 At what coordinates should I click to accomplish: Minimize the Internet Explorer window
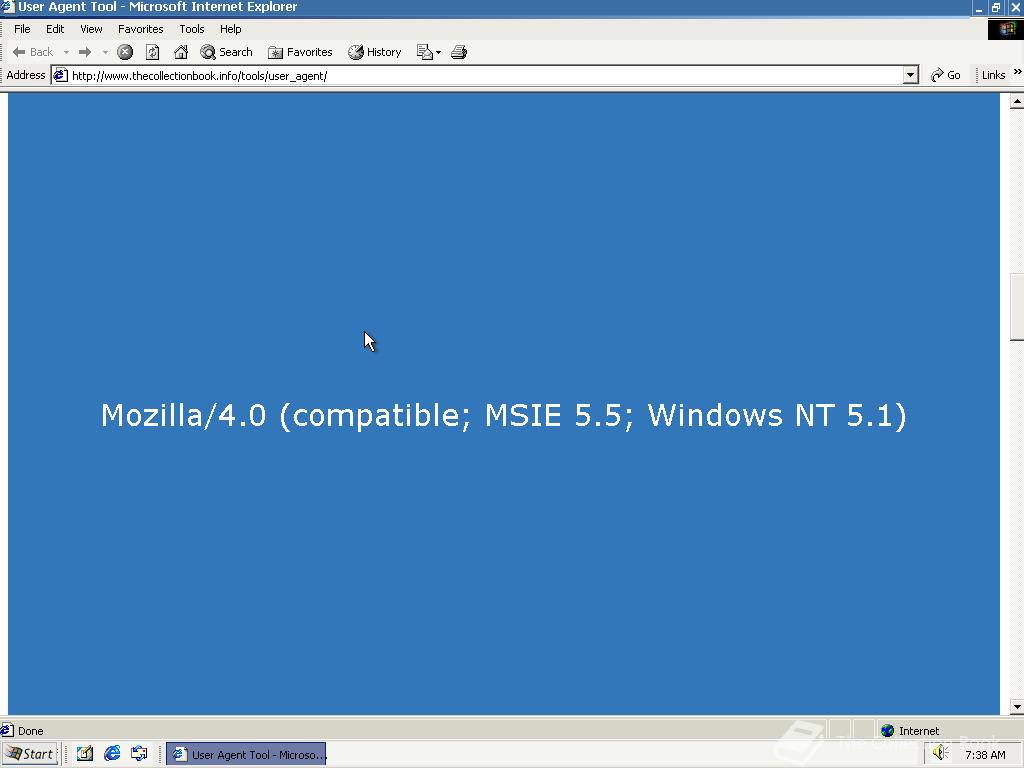(978, 8)
